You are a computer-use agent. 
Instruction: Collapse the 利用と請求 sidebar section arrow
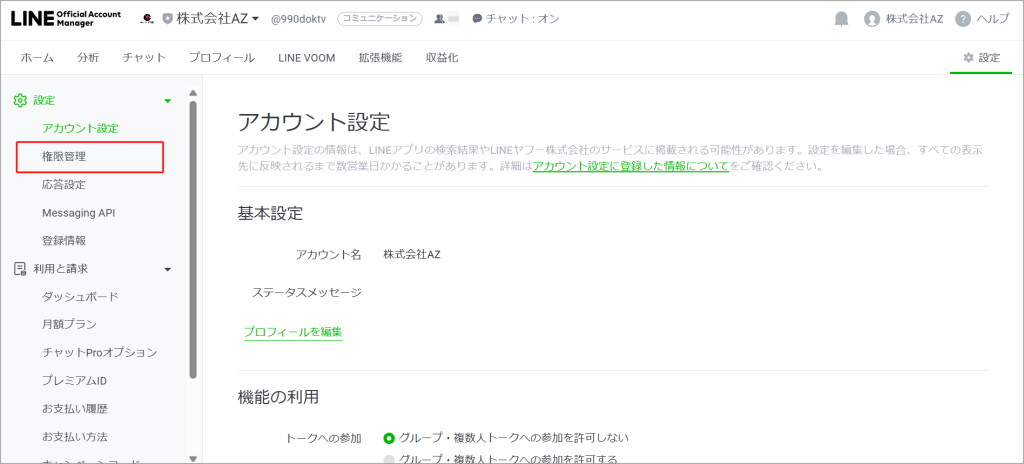pos(167,269)
